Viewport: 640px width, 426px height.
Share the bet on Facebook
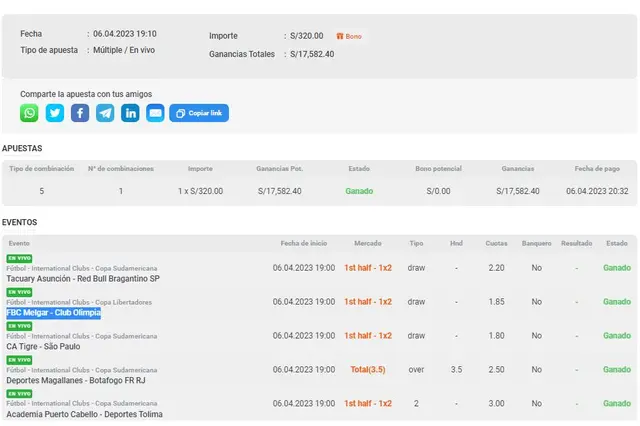(80, 113)
